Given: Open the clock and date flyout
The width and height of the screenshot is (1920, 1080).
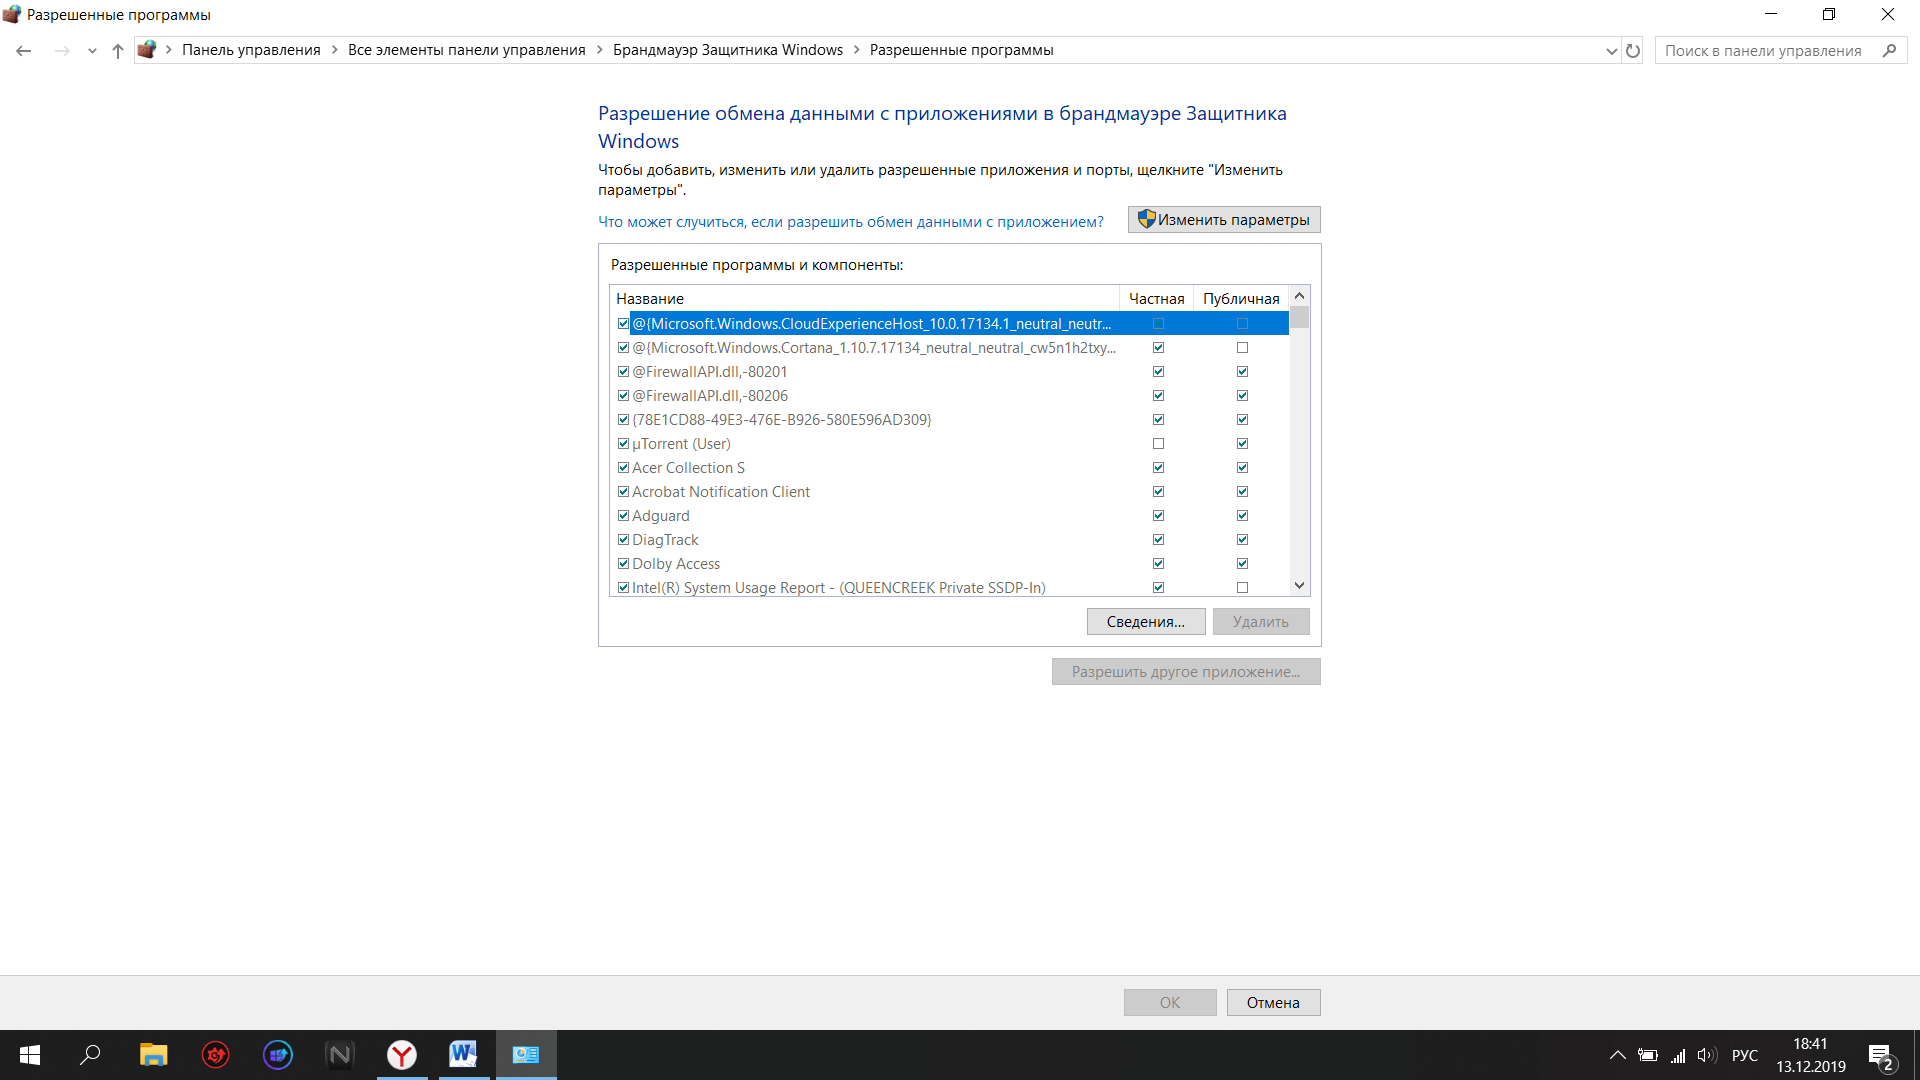Looking at the screenshot, I should [x=1811, y=1055].
